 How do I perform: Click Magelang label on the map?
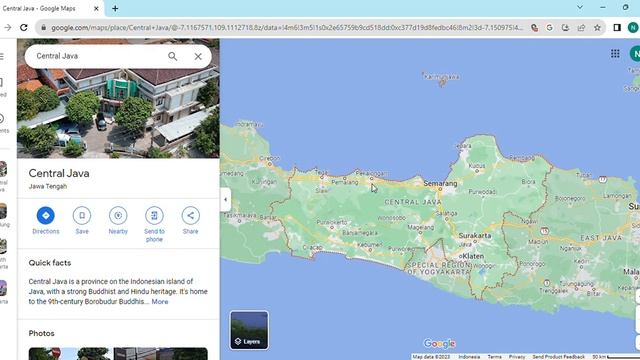click(420, 227)
